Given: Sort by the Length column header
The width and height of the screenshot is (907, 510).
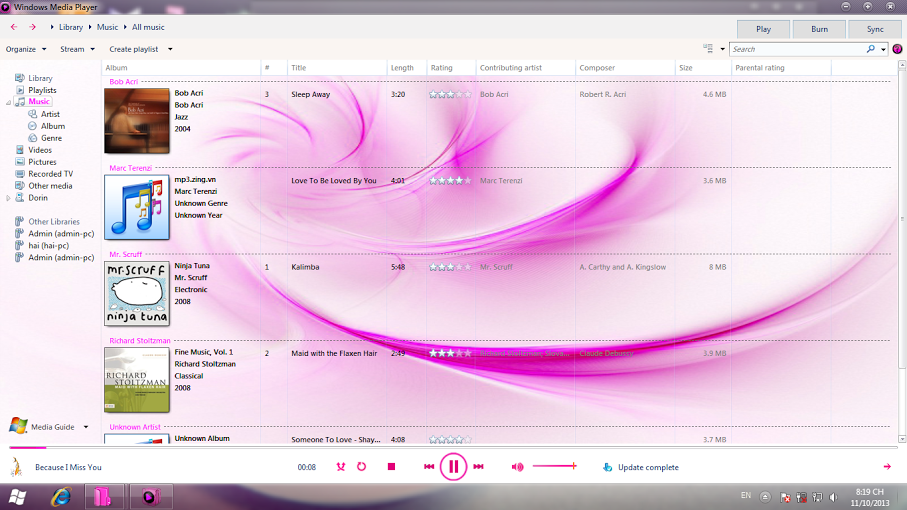Looking at the screenshot, I should (407, 68).
